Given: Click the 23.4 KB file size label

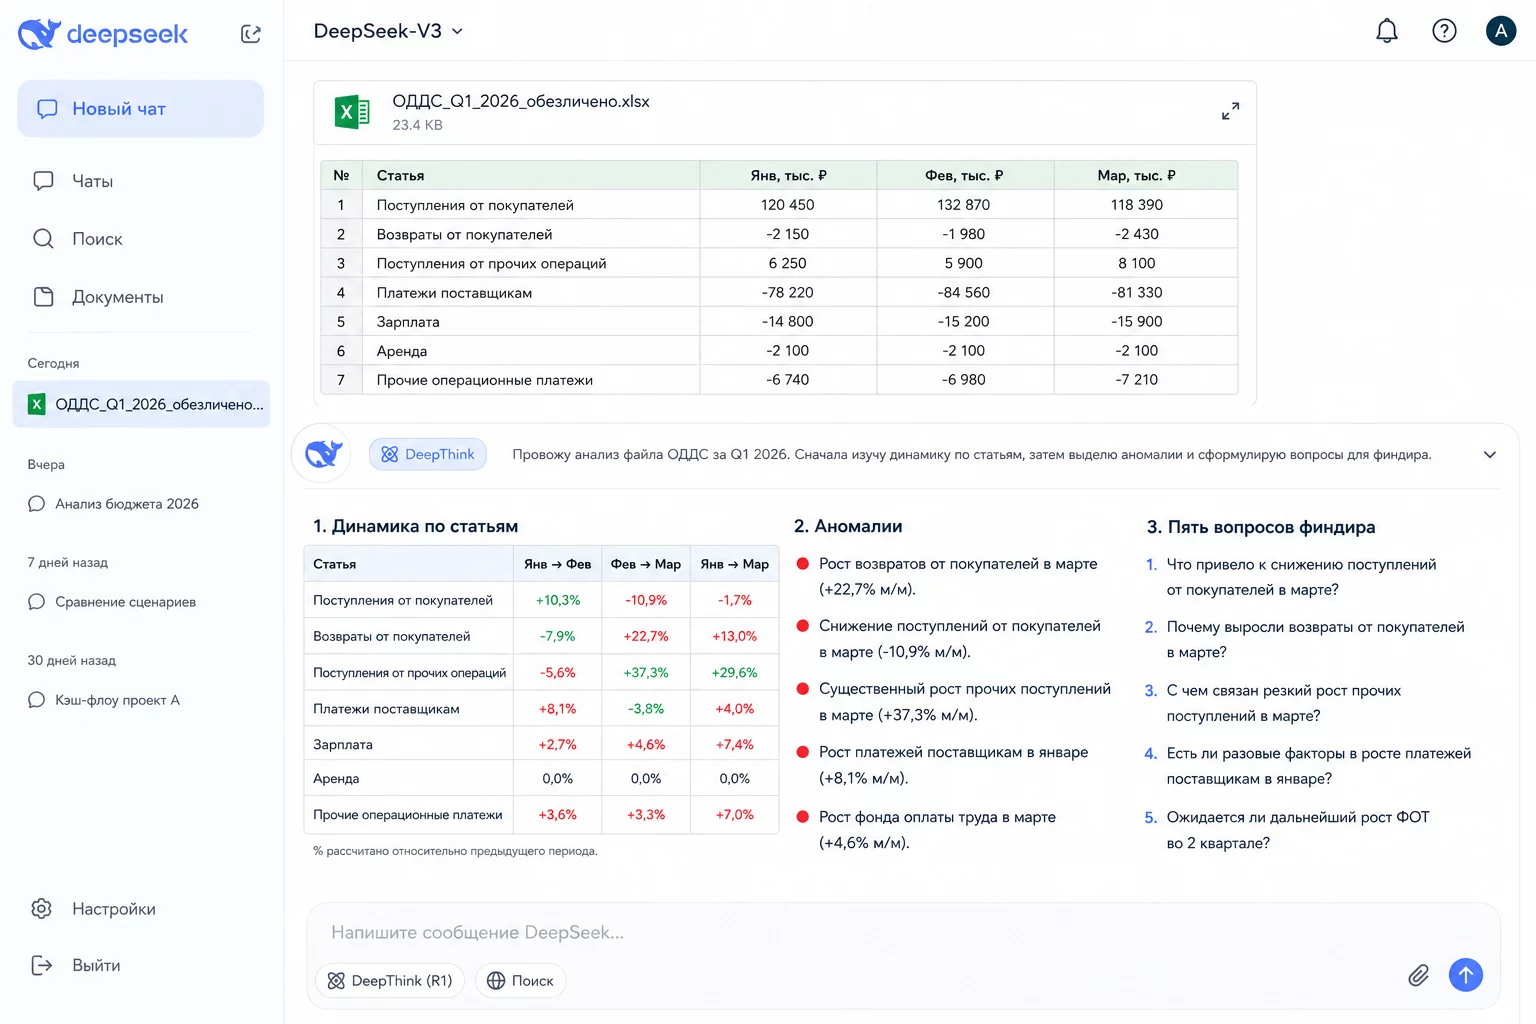Looking at the screenshot, I should [x=417, y=125].
